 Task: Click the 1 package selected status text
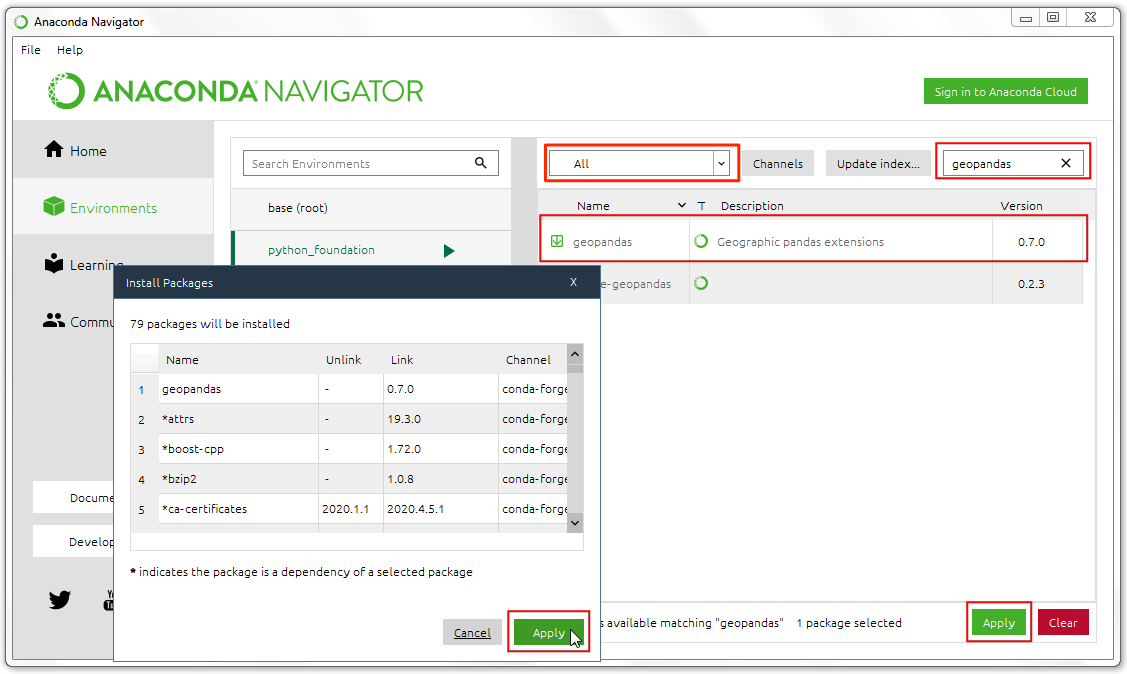click(x=849, y=622)
